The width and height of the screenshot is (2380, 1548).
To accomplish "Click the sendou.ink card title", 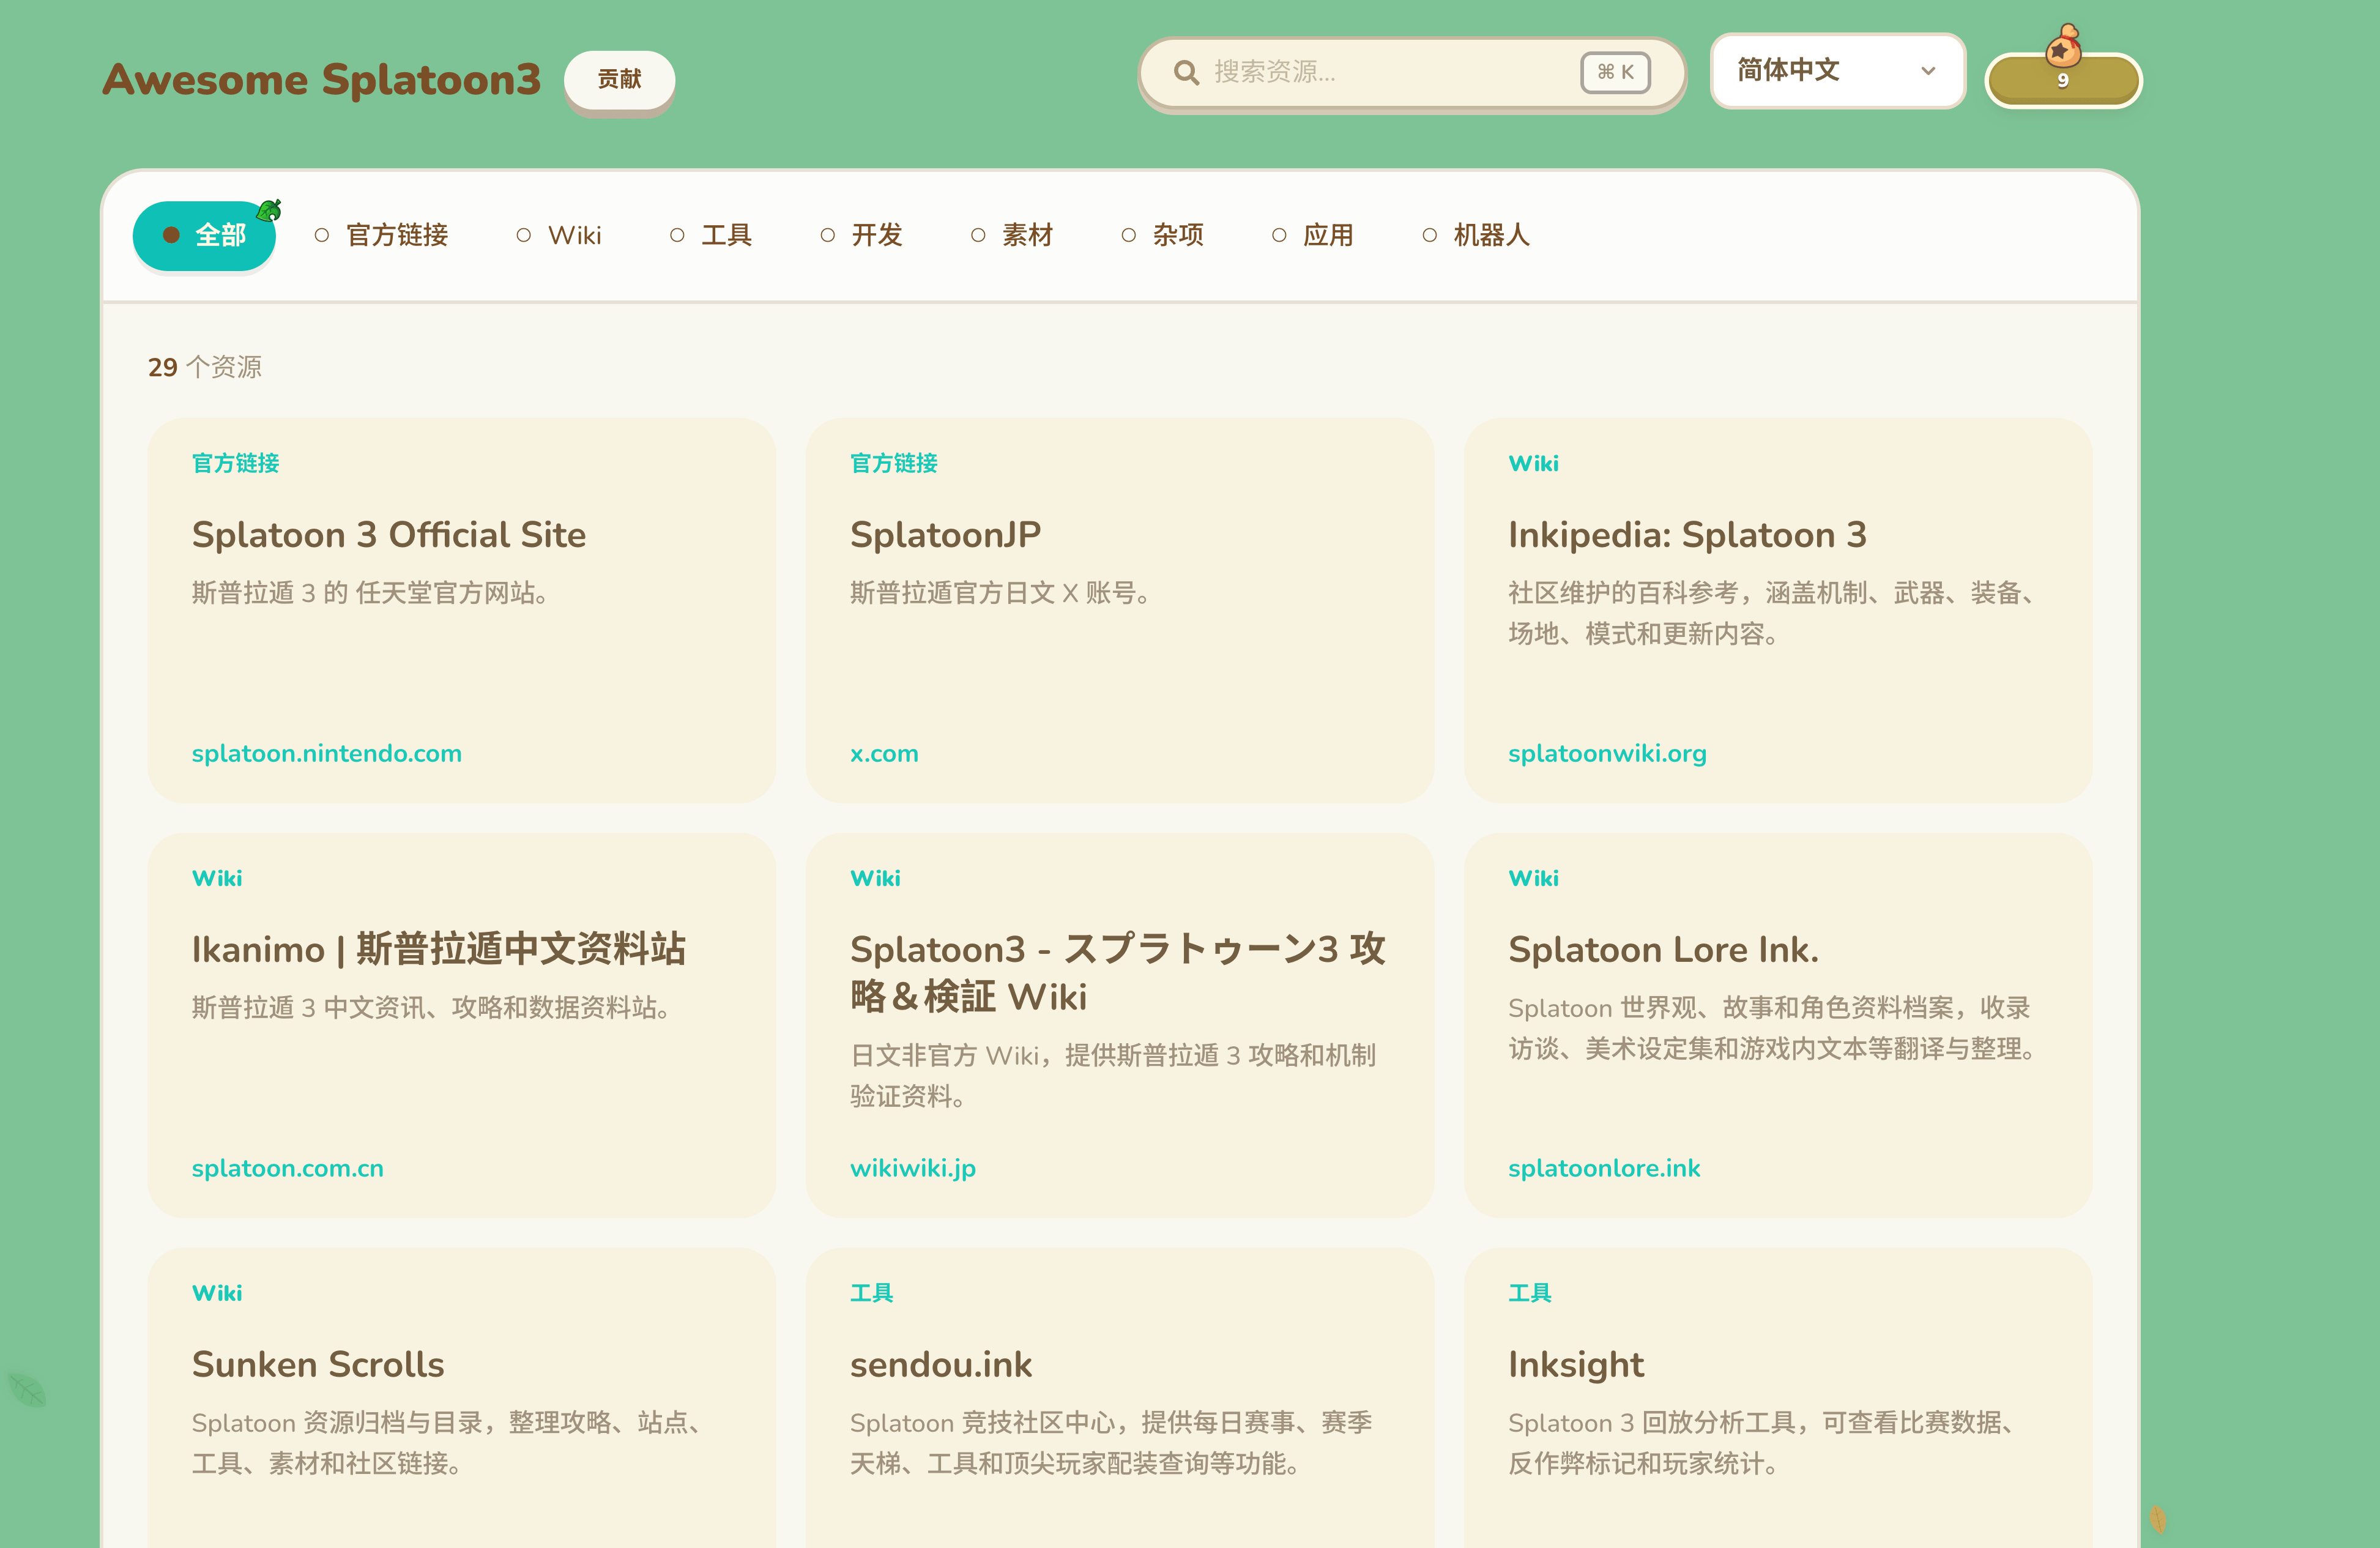I will point(941,1364).
